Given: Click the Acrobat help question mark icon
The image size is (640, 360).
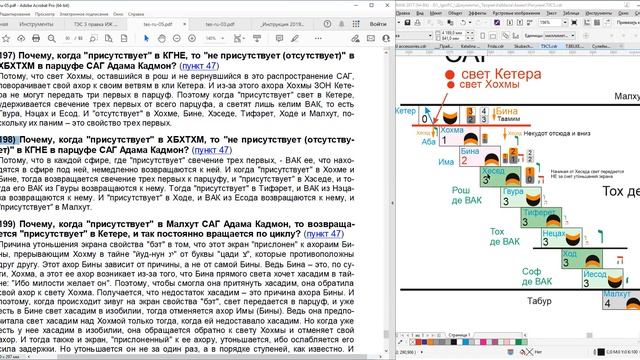Looking at the screenshot, I should tap(327, 24).
